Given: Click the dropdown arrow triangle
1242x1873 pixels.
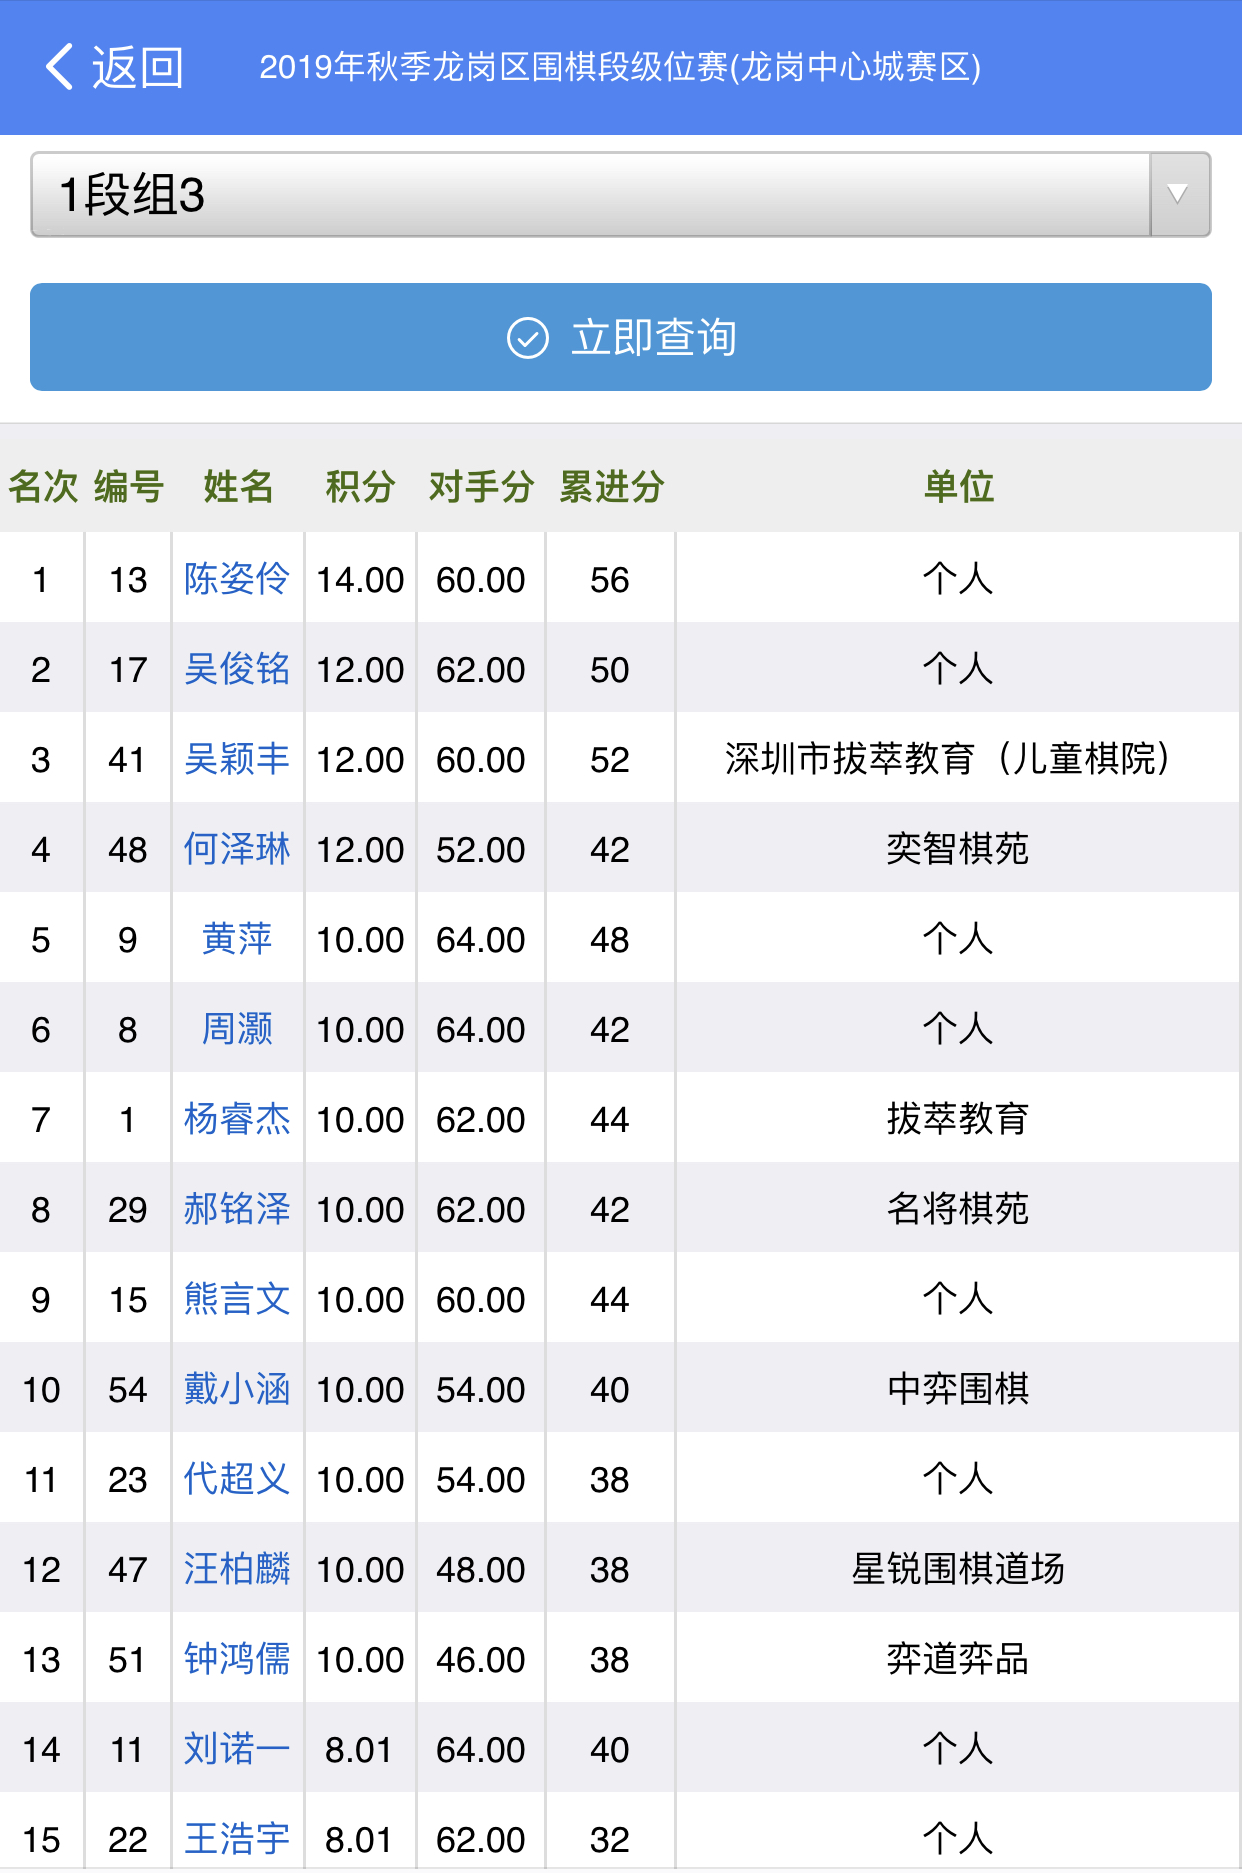Looking at the screenshot, I should (1178, 195).
